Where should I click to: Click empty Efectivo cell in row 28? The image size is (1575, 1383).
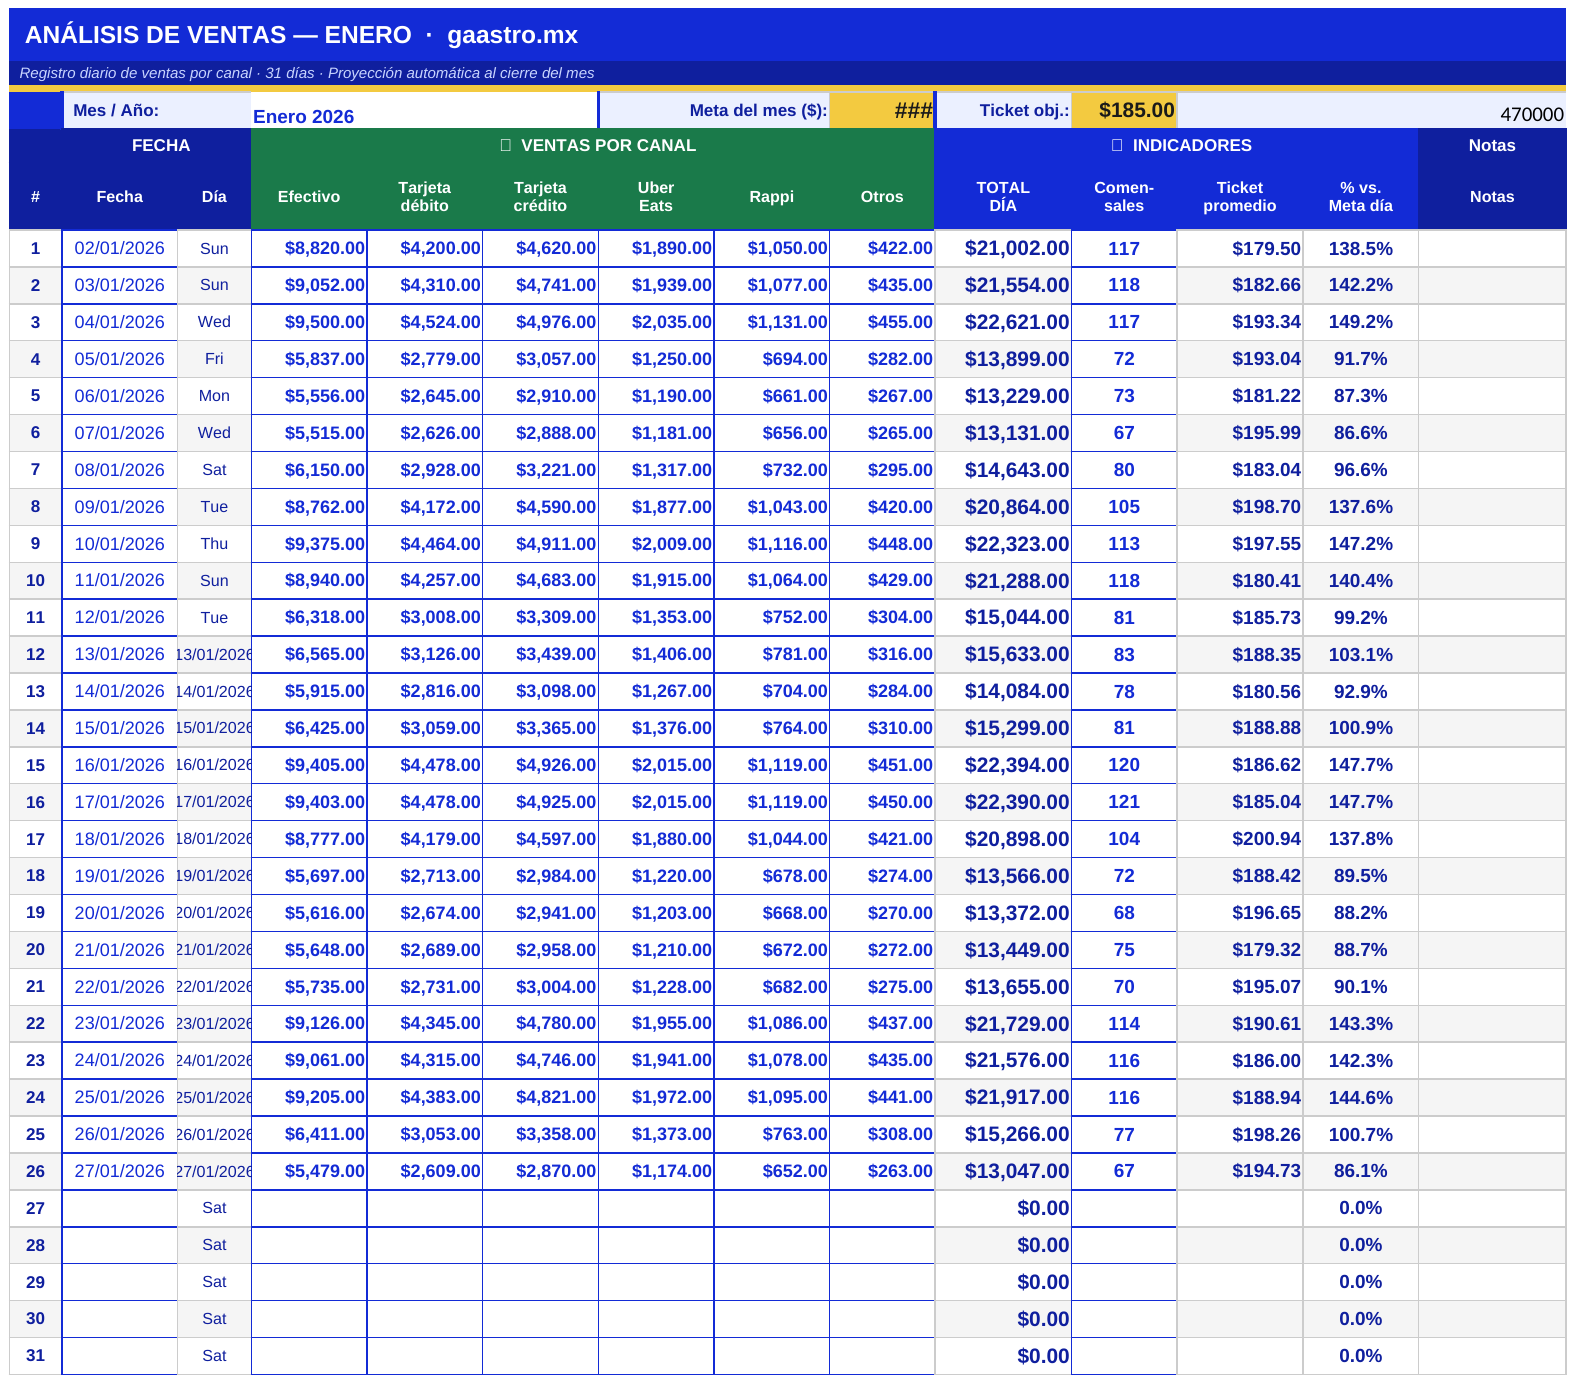(309, 1245)
